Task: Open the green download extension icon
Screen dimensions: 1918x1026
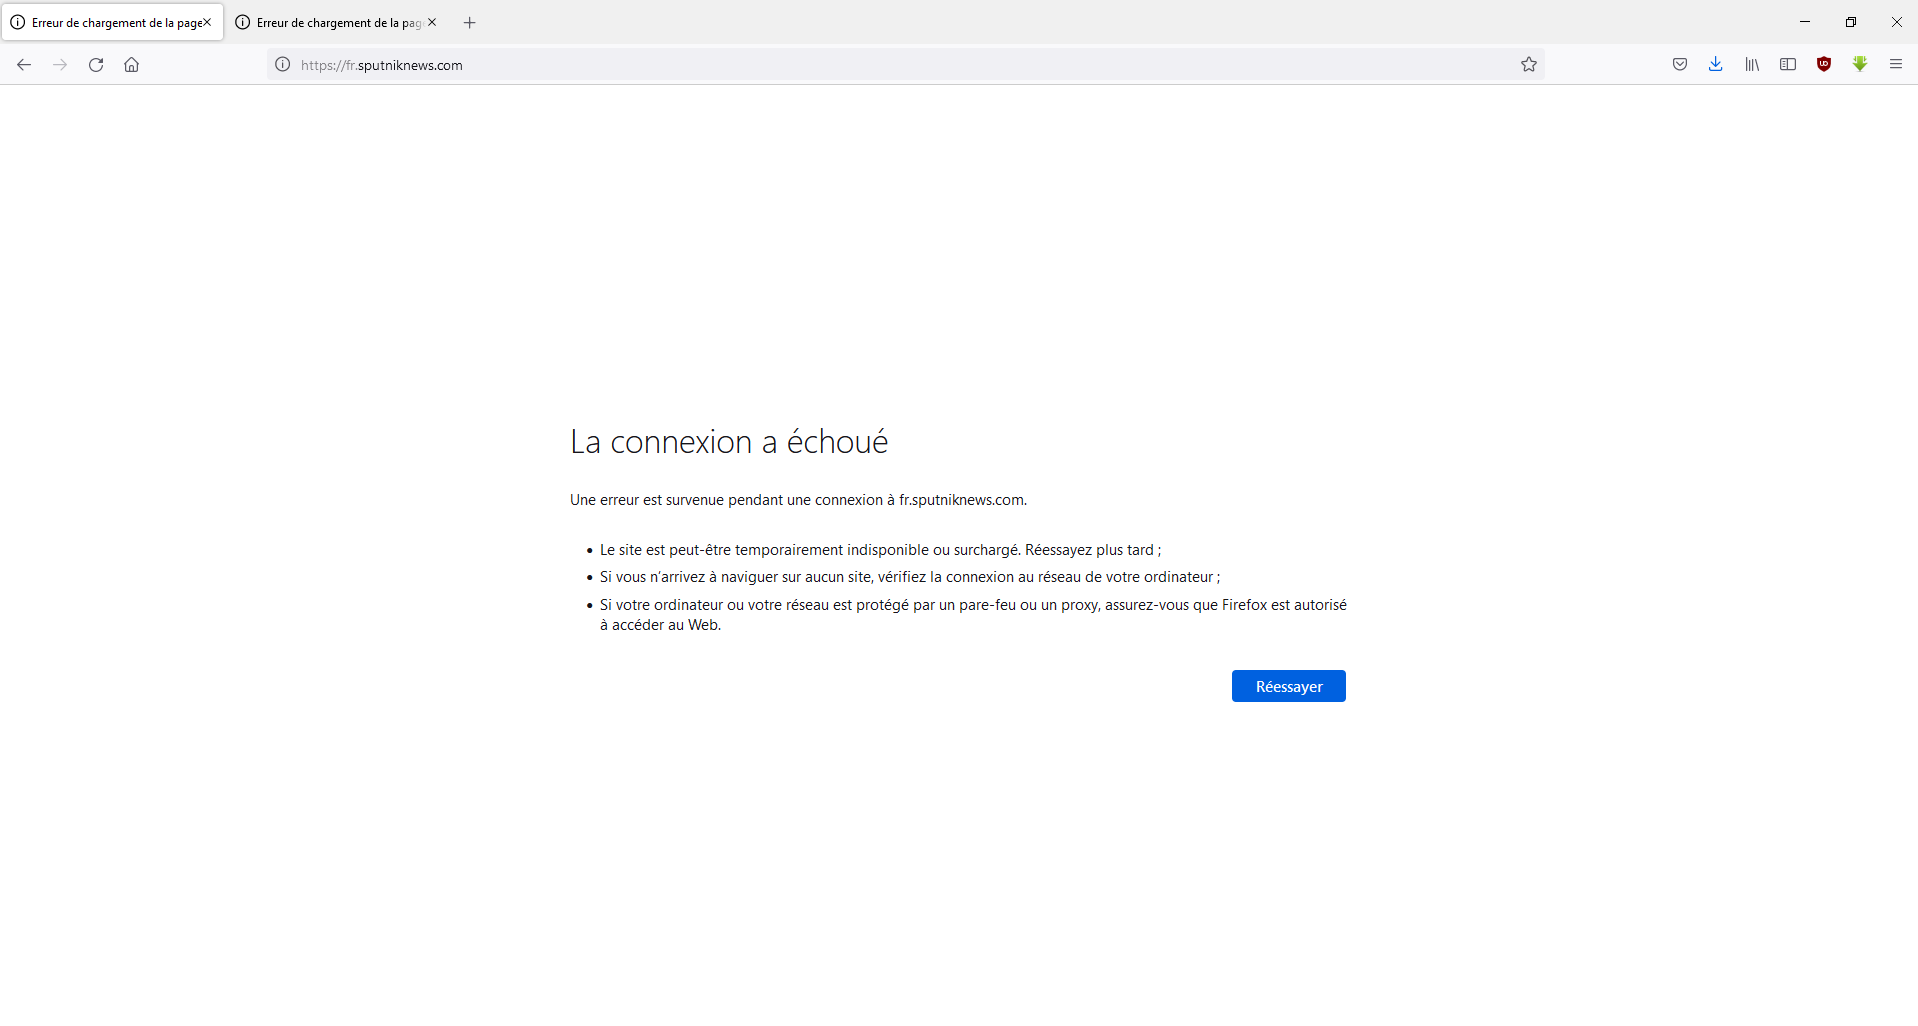Action: point(1860,65)
